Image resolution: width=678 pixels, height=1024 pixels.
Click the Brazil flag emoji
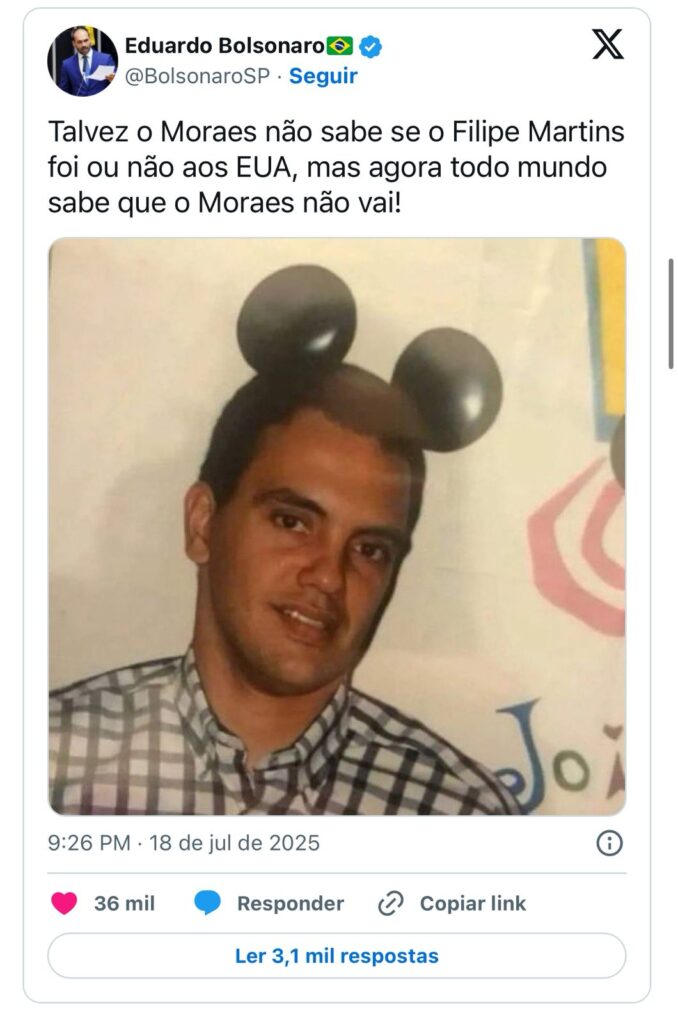[340, 46]
